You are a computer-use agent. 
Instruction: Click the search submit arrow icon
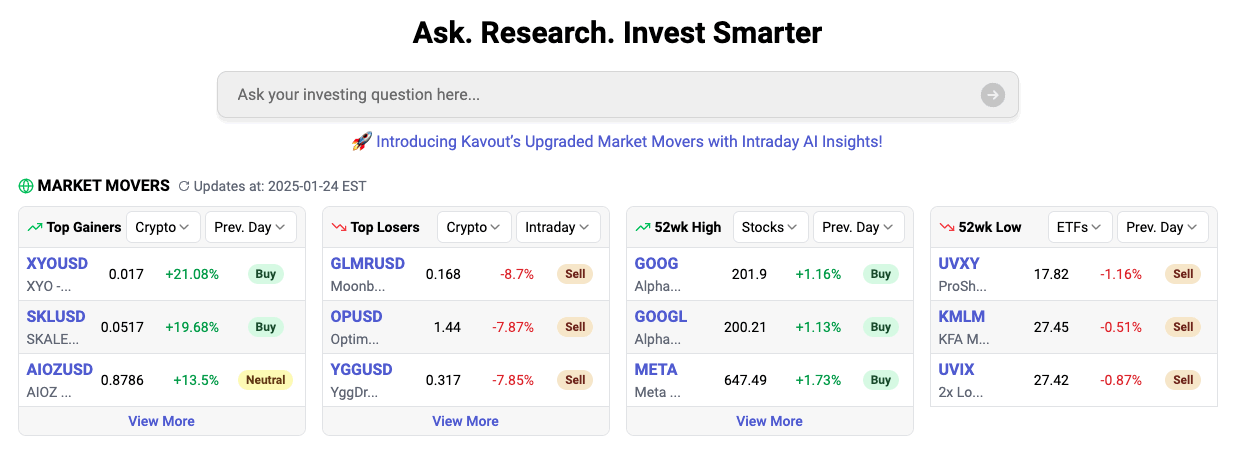992,95
